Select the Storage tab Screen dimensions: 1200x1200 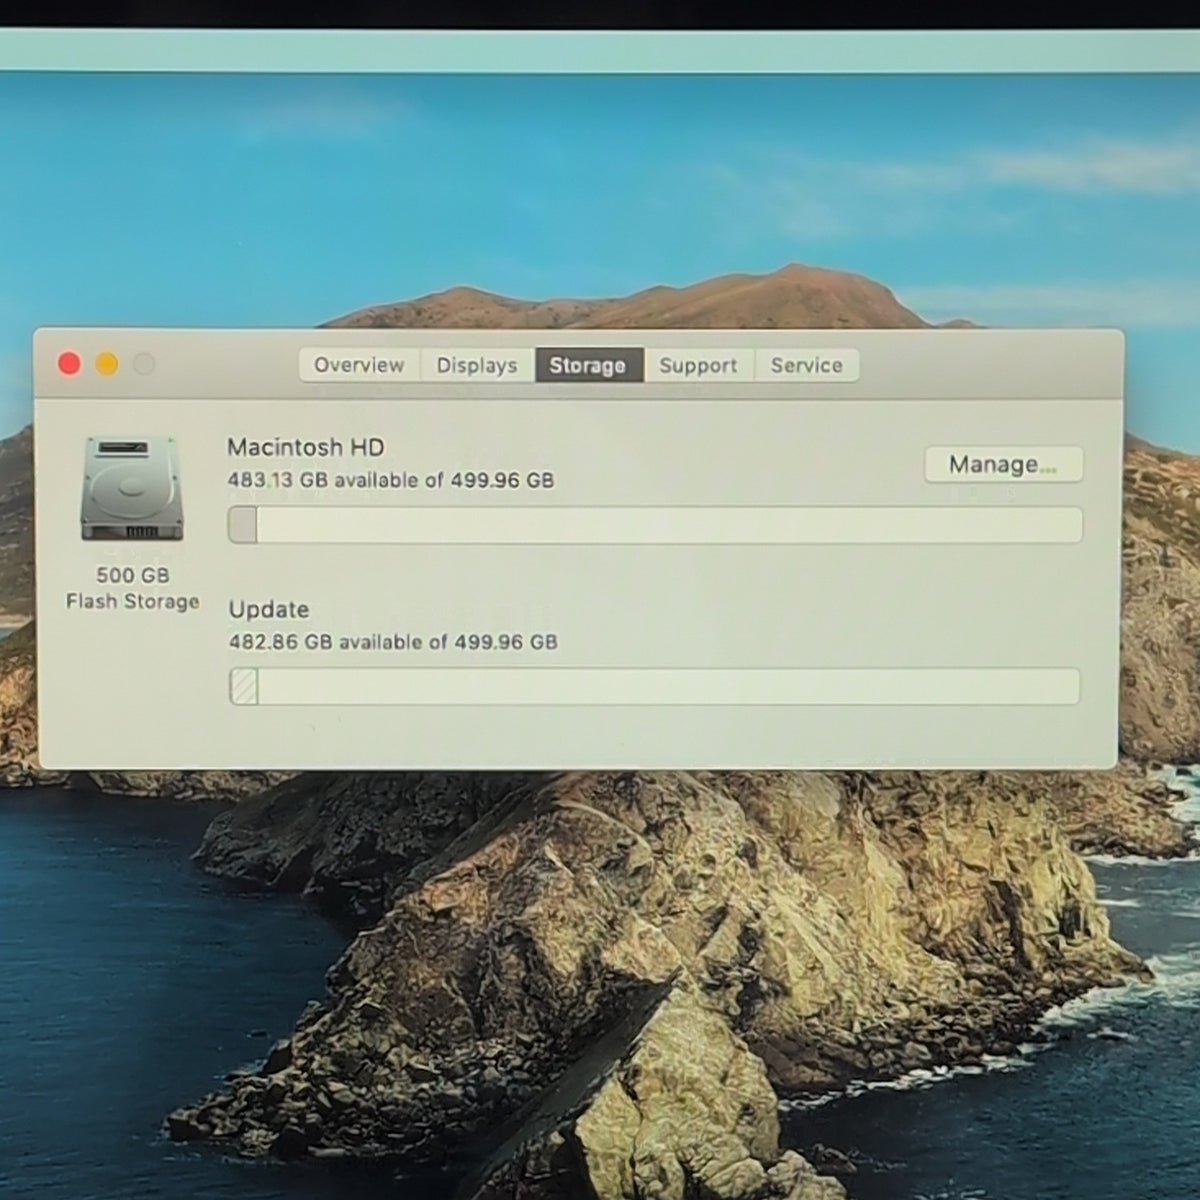click(x=588, y=365)
